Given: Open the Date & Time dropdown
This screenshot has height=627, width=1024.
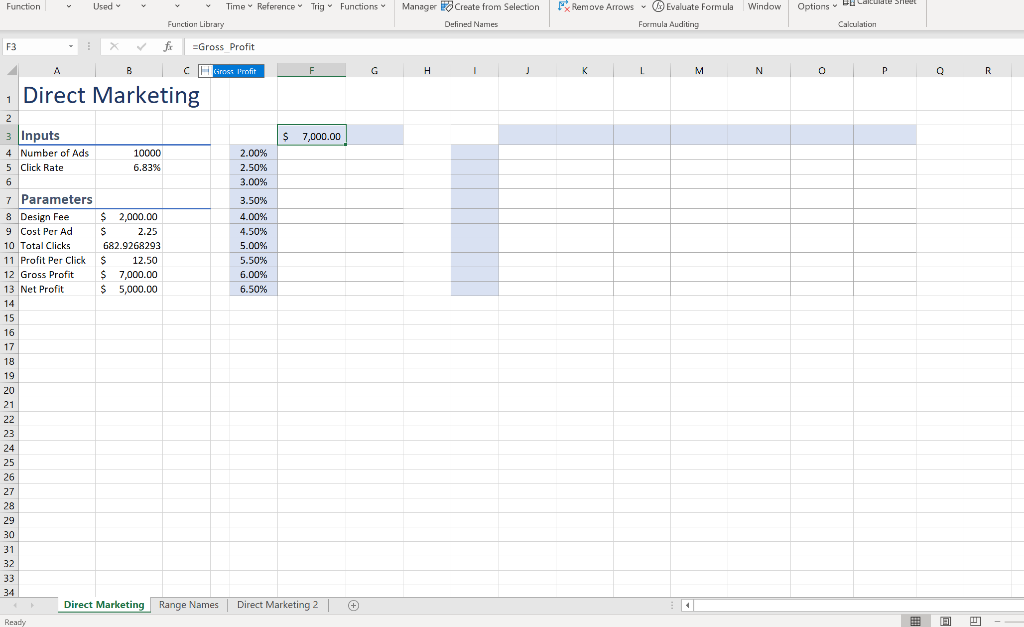Looking at the screenshot, I should (250, 7).
